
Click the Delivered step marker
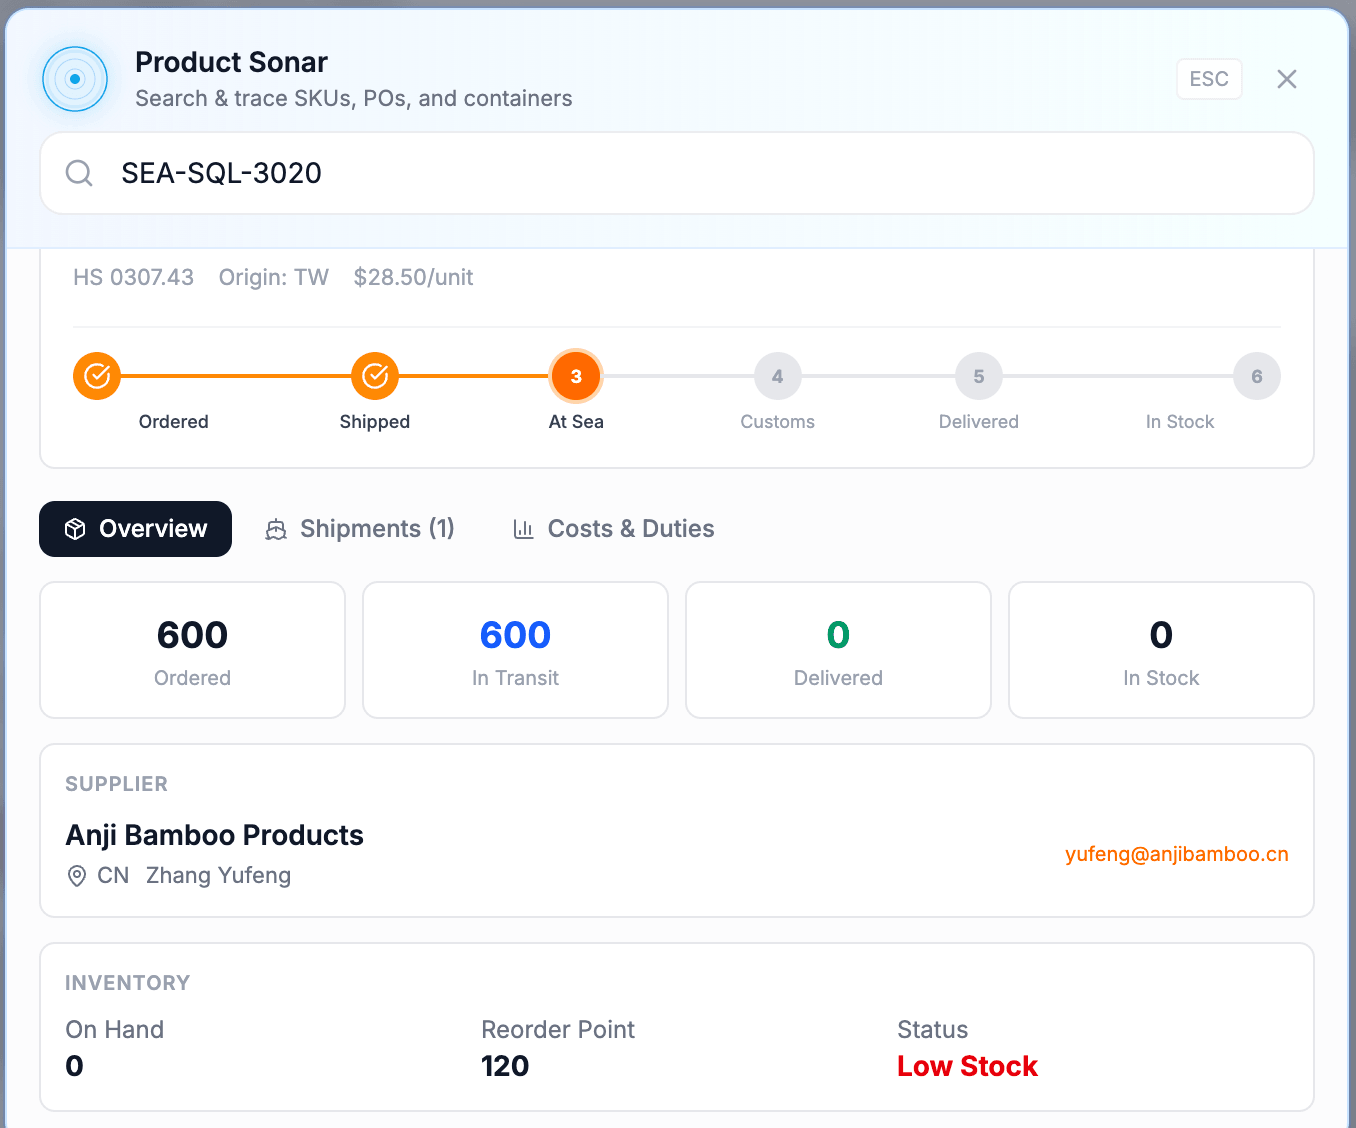pyautogui.click(x=978, y=376)
